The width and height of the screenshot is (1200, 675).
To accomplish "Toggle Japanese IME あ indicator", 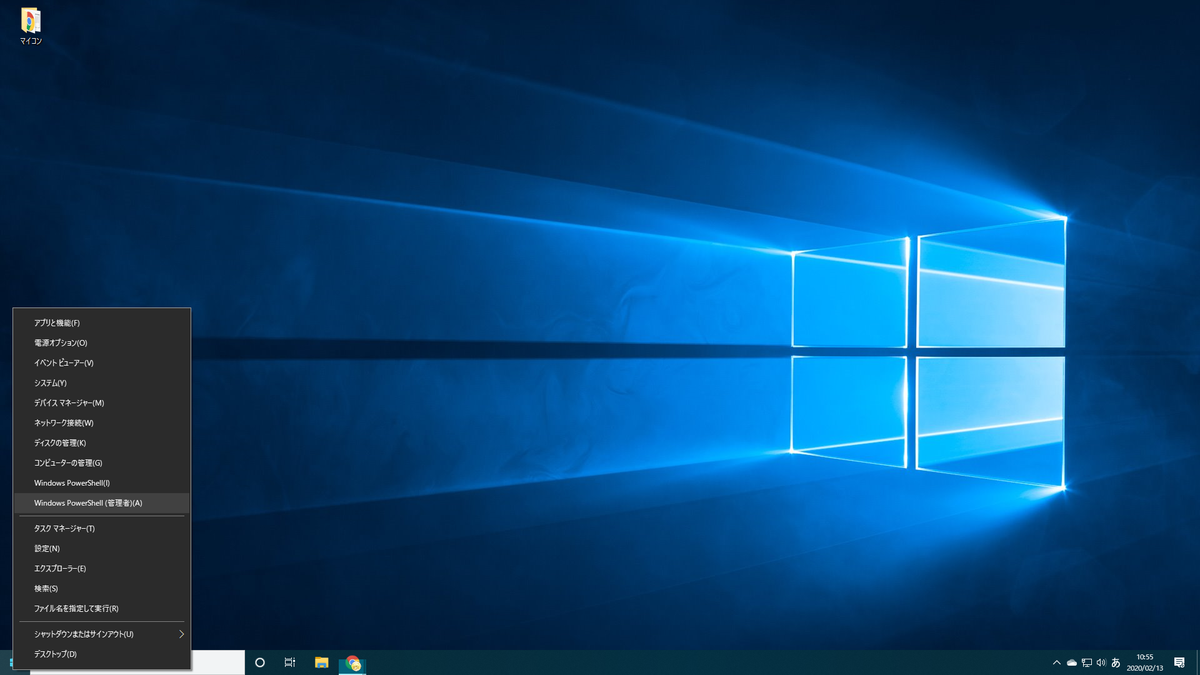I will tap(1116, 662).
